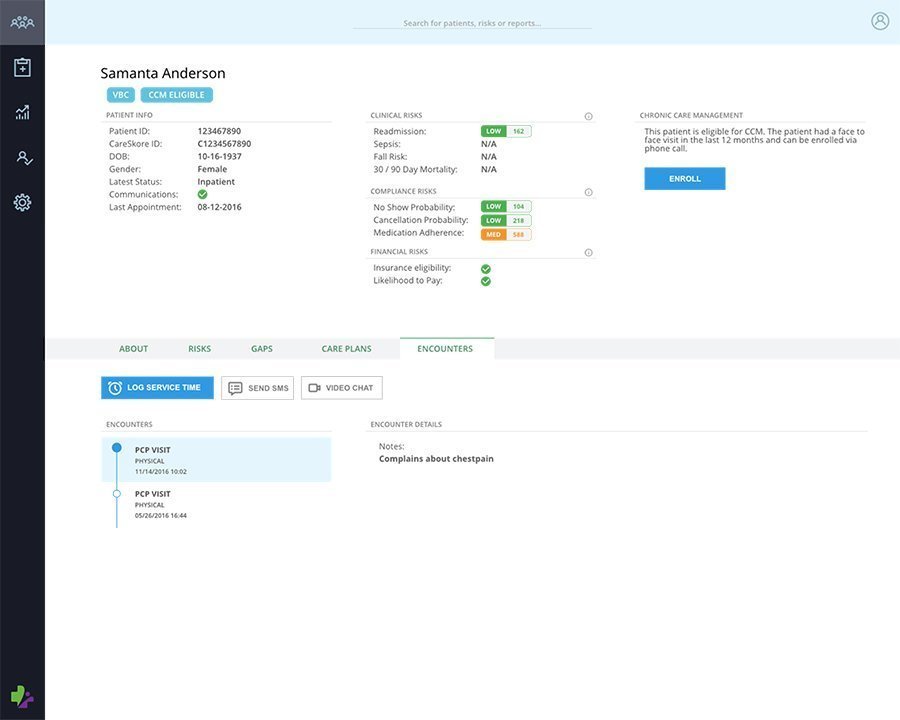
Task: Open the patients group icon in sidebar
Action: click(22, 22)
